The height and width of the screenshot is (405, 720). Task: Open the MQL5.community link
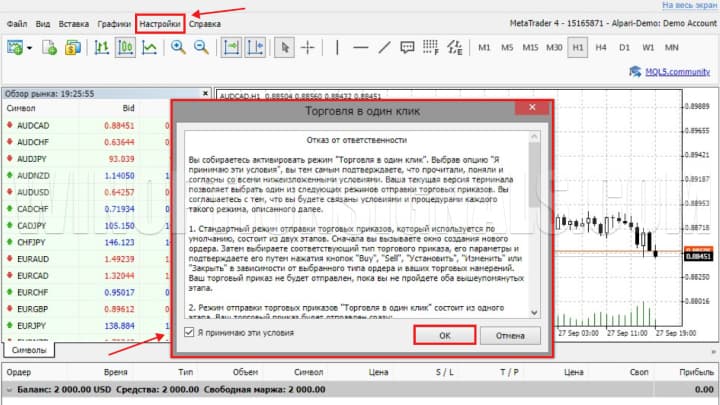point(677,72)
